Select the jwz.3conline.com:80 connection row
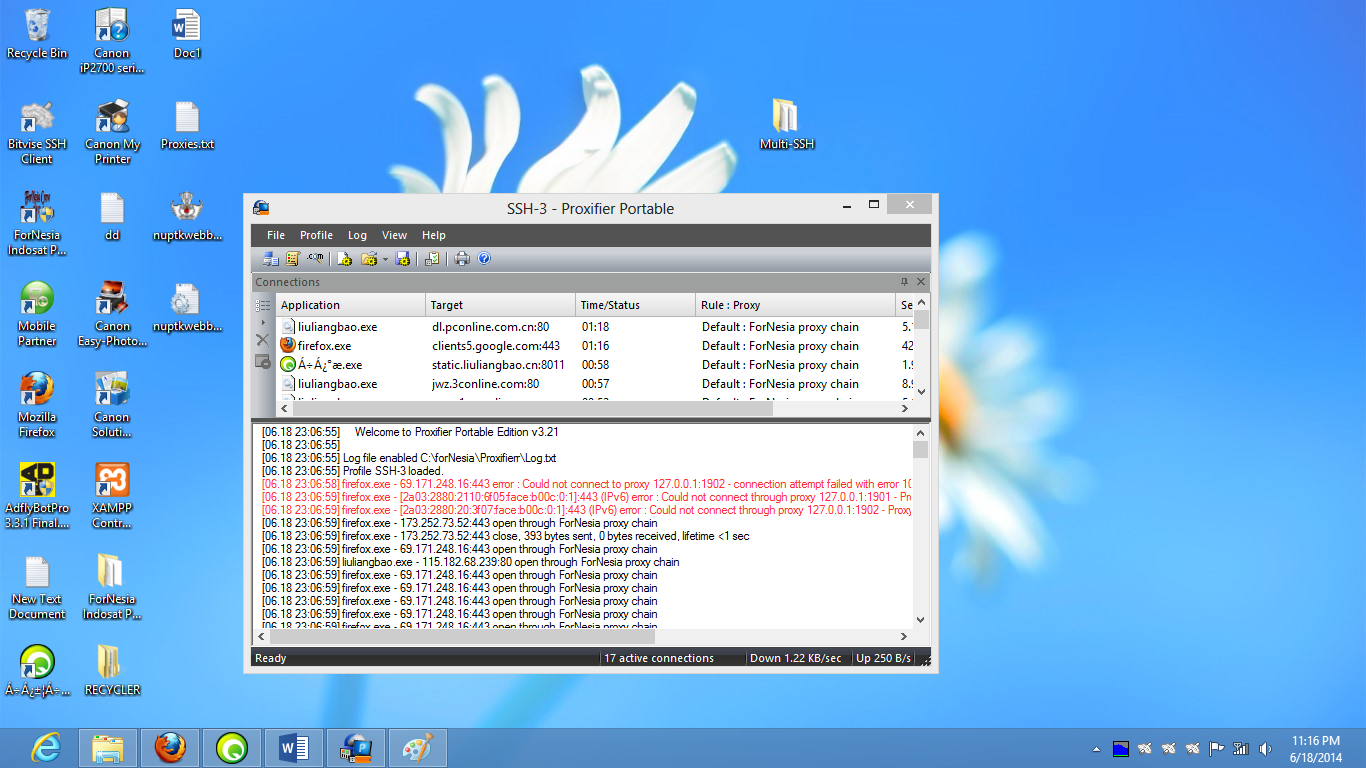This screenshot has height=768, width=1366. point(595,384)
